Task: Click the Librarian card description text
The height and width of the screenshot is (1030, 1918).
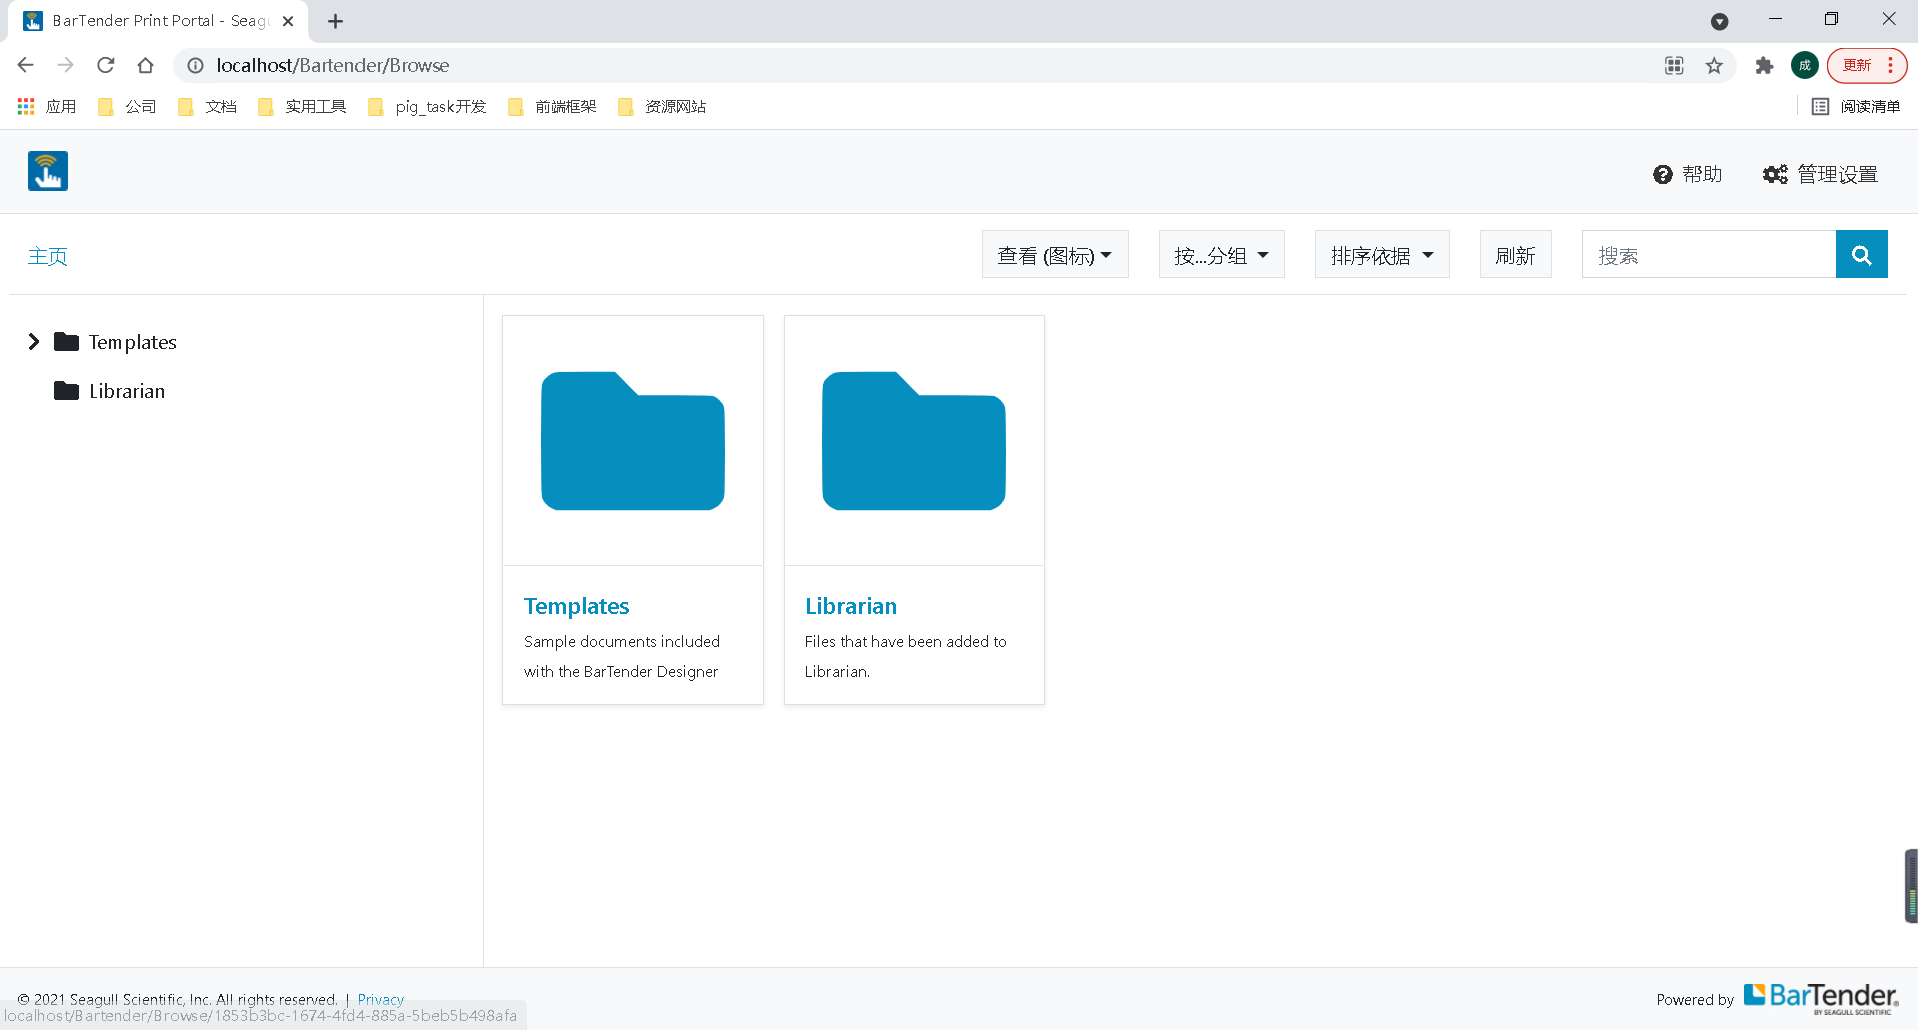Action: pos(905,656)
